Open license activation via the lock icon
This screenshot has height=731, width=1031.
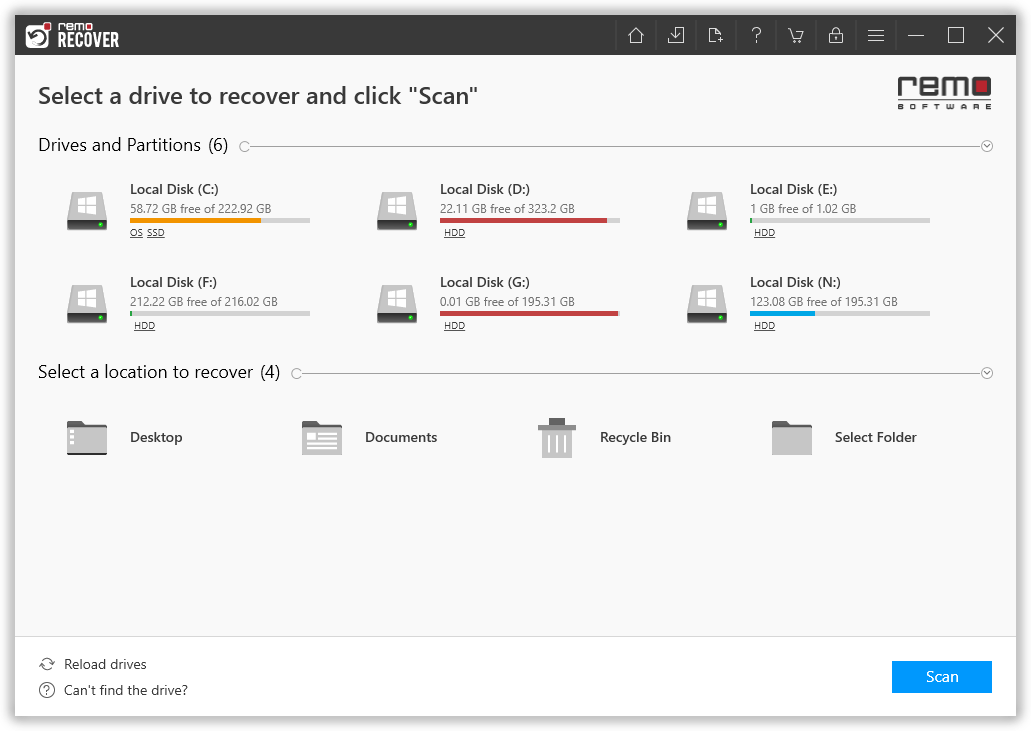pyautogui.click(x=835, y=34)
